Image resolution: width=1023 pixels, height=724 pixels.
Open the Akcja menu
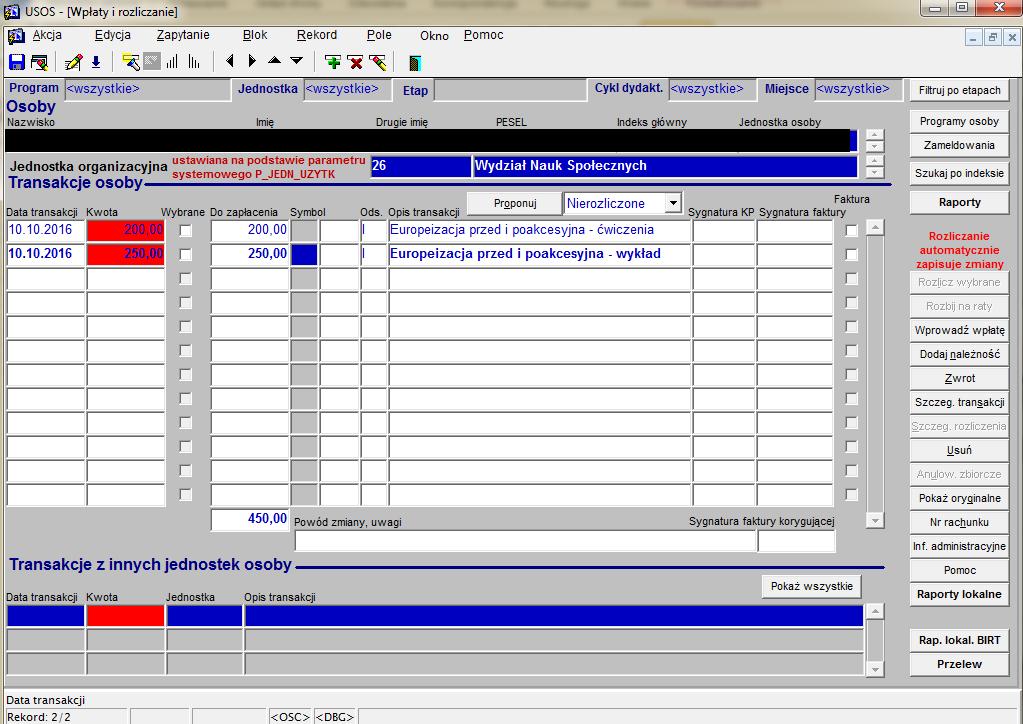[47, 35]
